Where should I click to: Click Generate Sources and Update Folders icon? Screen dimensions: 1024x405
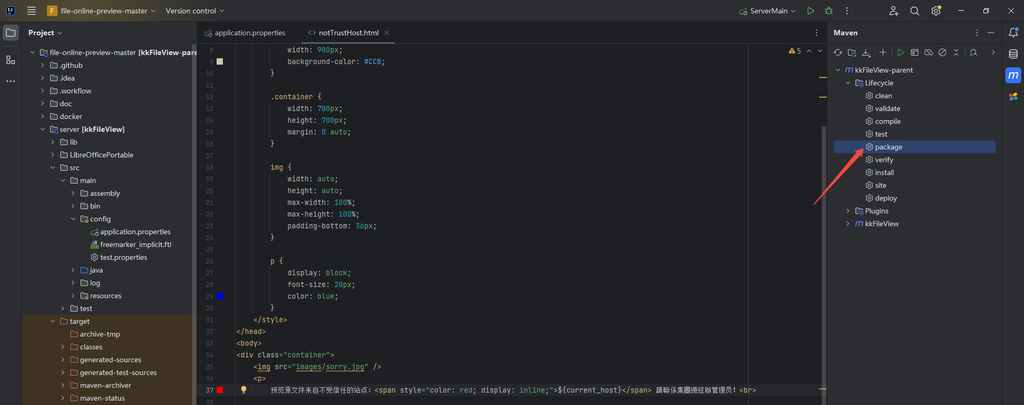(852, 52)
